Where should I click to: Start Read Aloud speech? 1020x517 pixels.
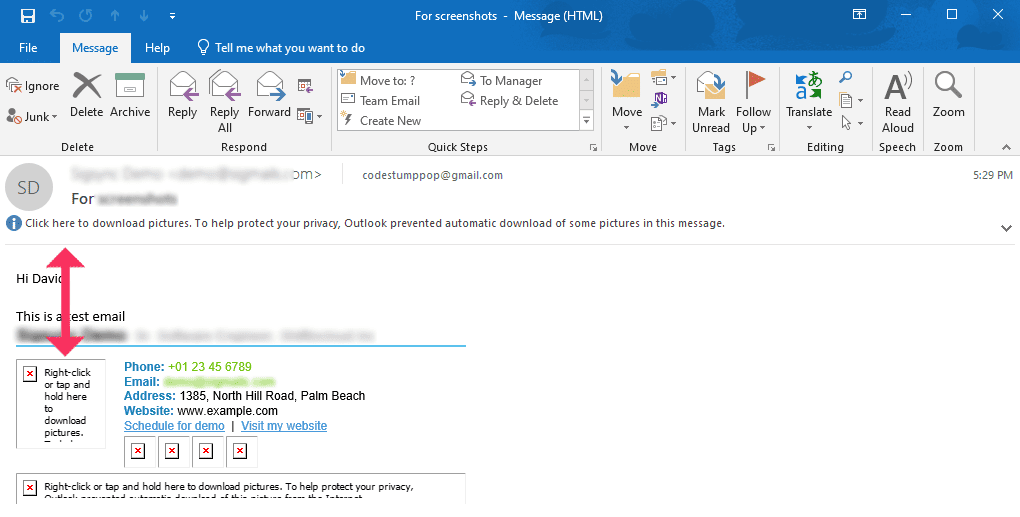tap(897, 101)
